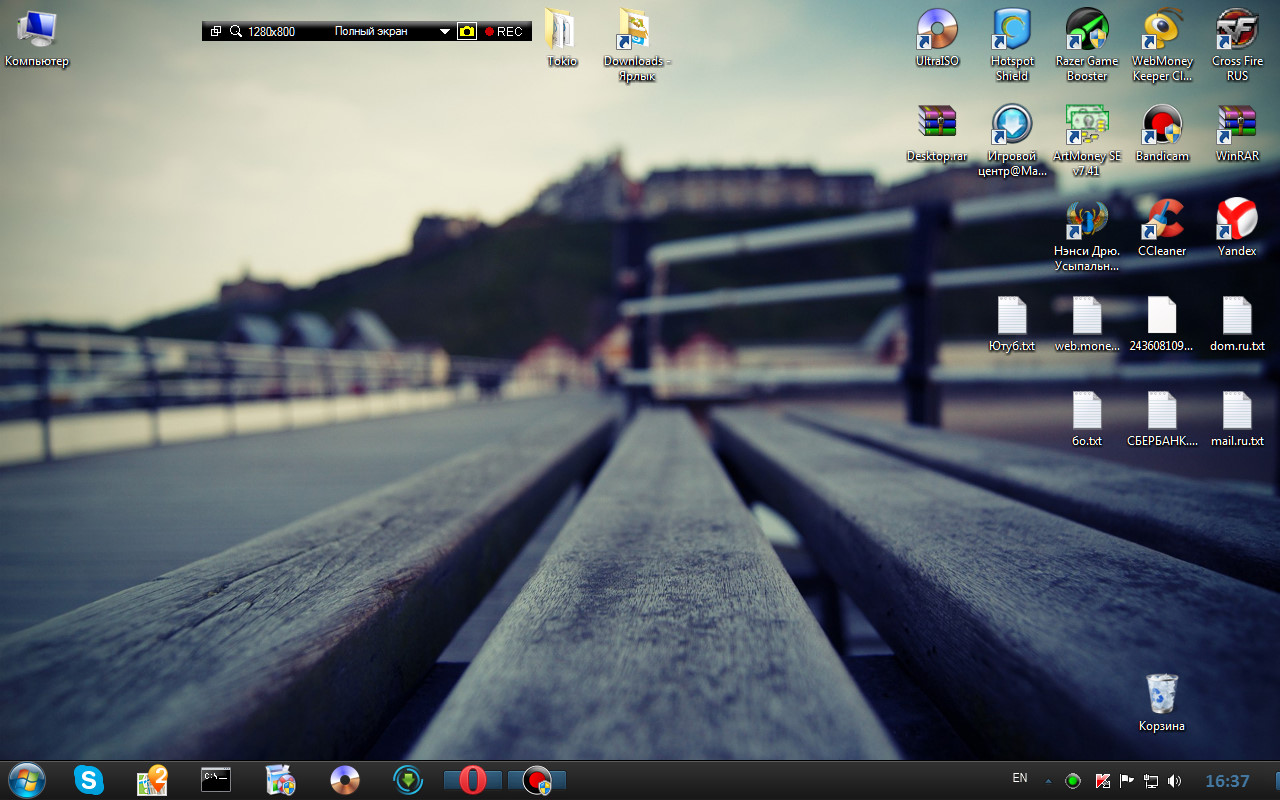1280x800 pixels.
Task: Open the Desktop.rar archive
Action: (937, 133)
